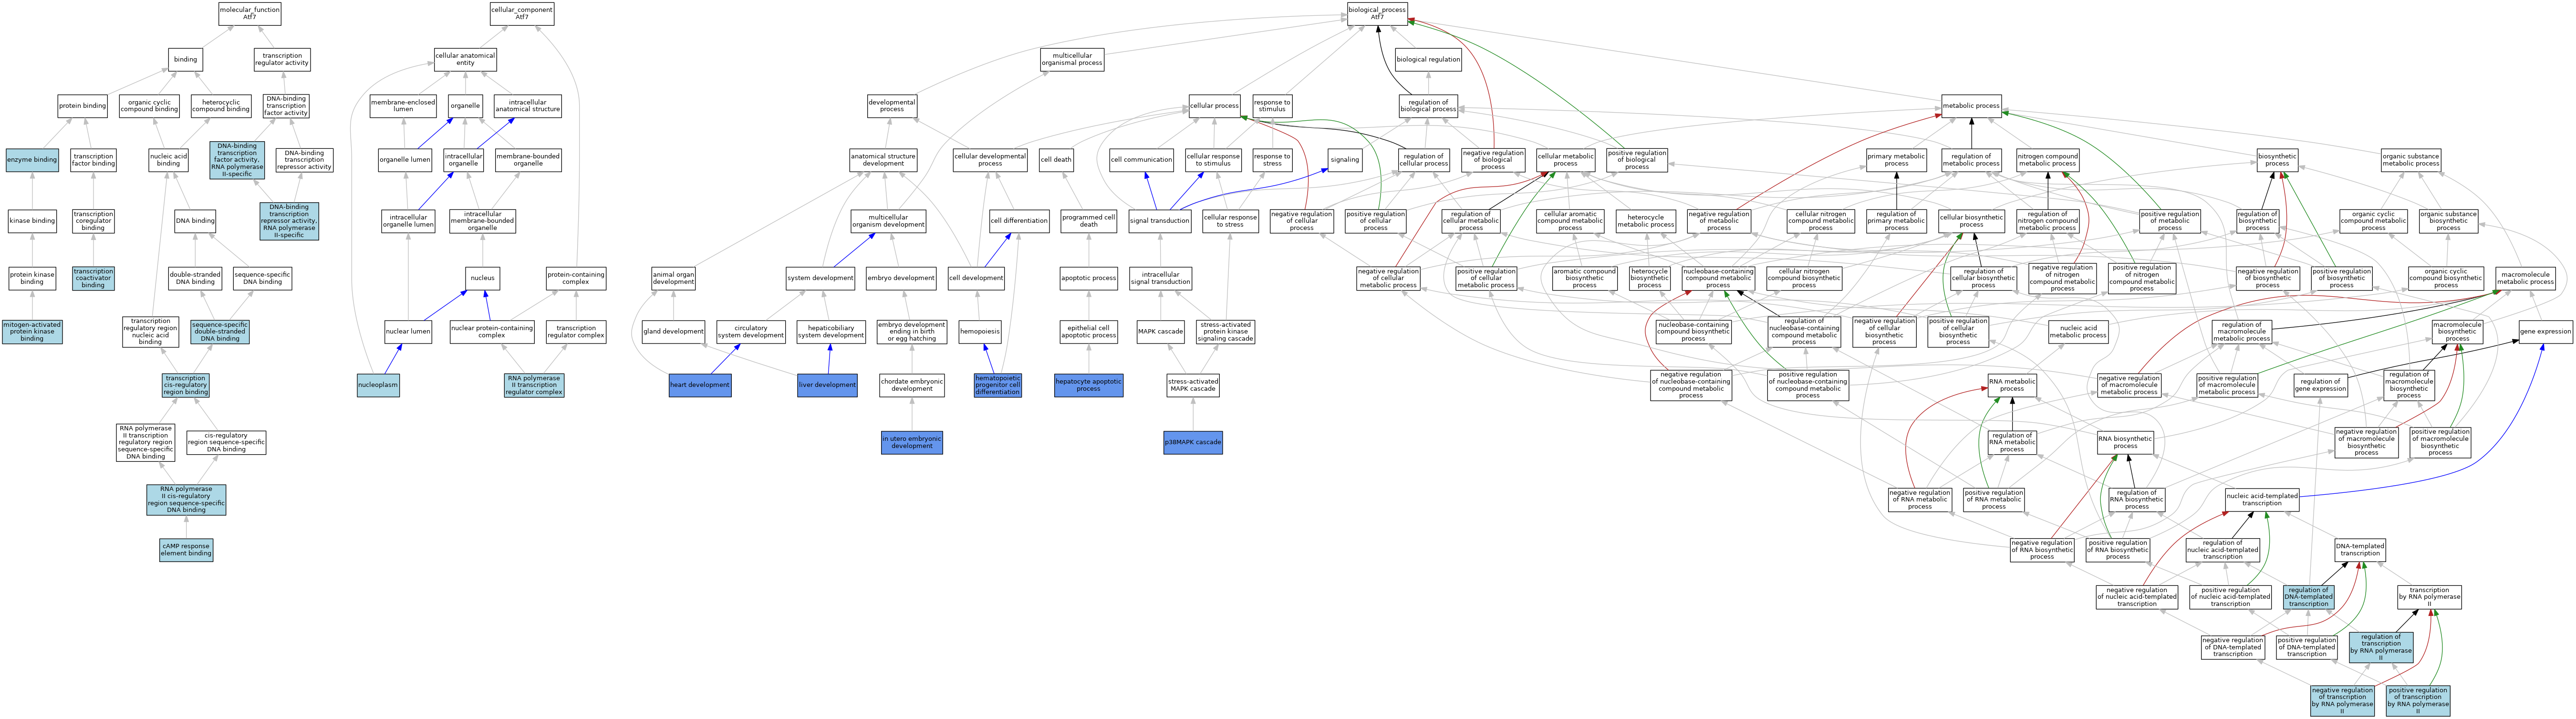This screenshot has height=719, width=2576.
Task: Select the 'cellular anatomical entity' node
Action: [465, 60]
